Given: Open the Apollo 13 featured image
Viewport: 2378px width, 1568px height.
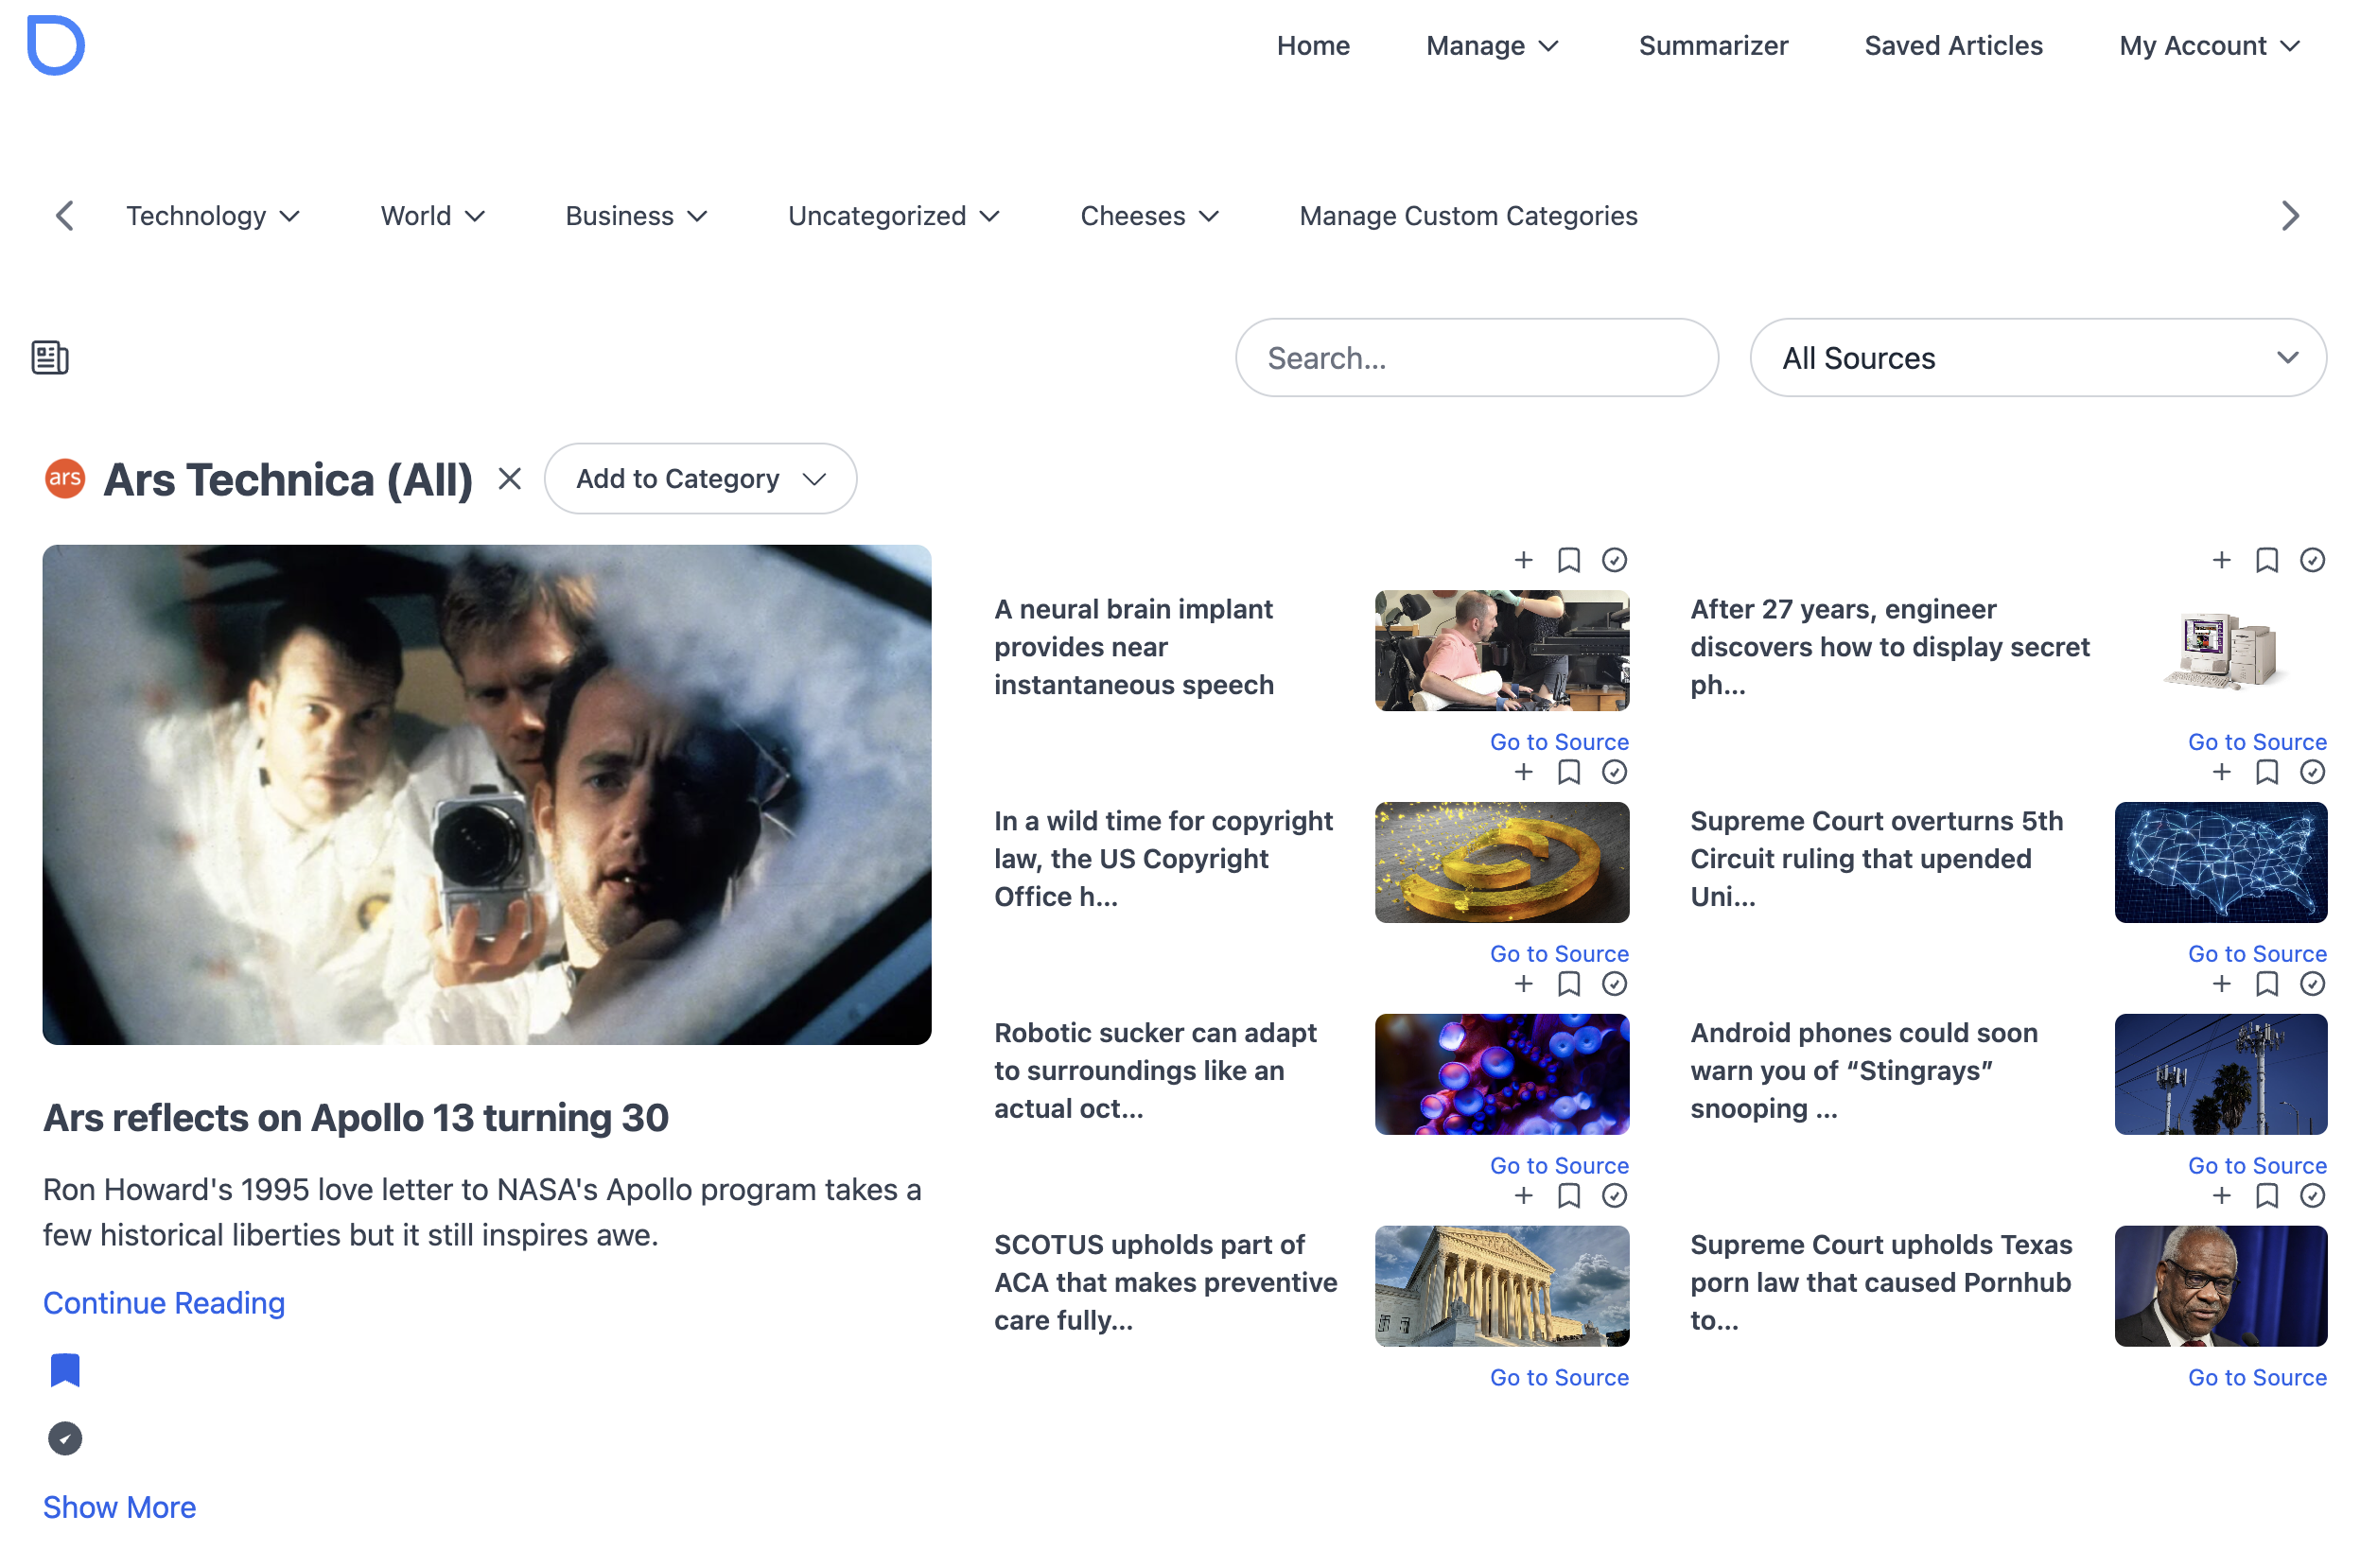Looking at the screenshot, I should pyautogui.click(x=487, y=795).
